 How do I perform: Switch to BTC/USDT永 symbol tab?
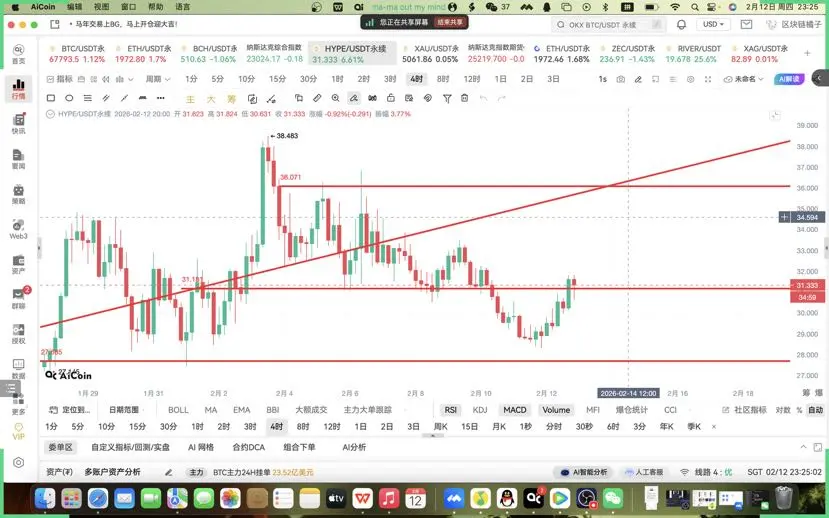pyautogui.click(x=77, y=53)
